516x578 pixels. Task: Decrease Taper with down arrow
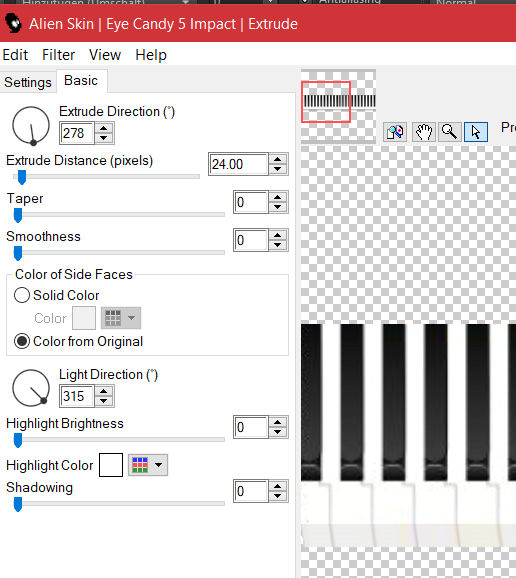coord(278,207)
